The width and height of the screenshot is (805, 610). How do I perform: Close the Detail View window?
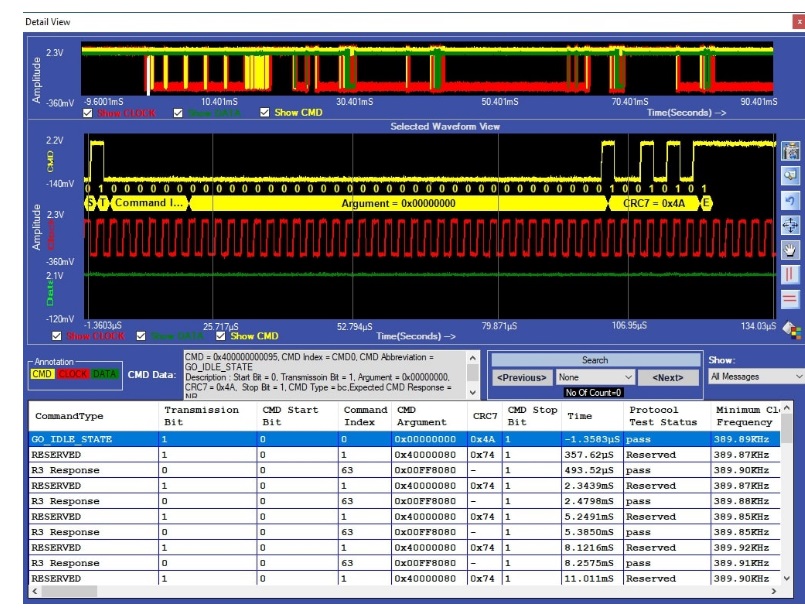tap(799, 22)
